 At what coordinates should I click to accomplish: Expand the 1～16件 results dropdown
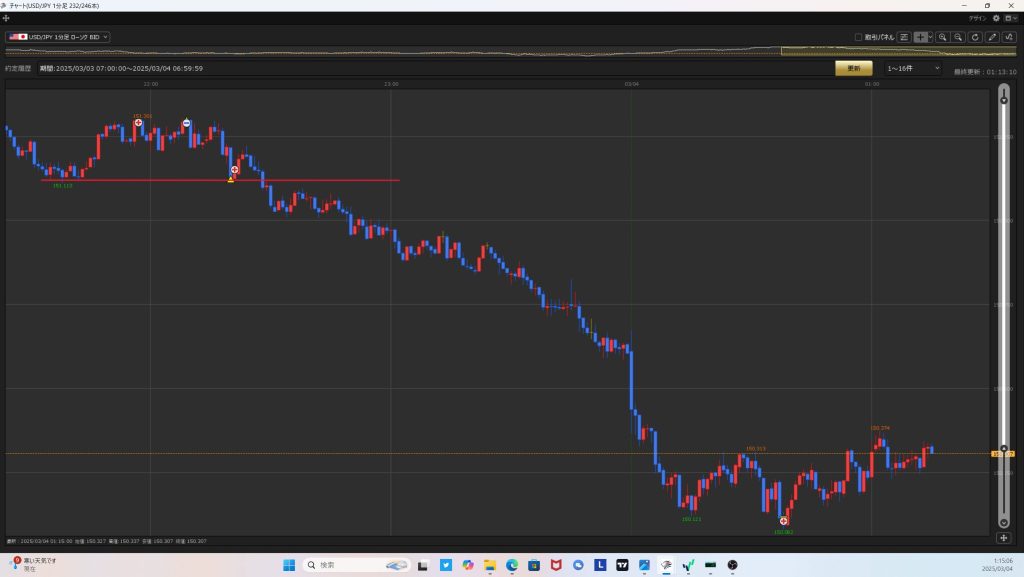click(912, 68)
